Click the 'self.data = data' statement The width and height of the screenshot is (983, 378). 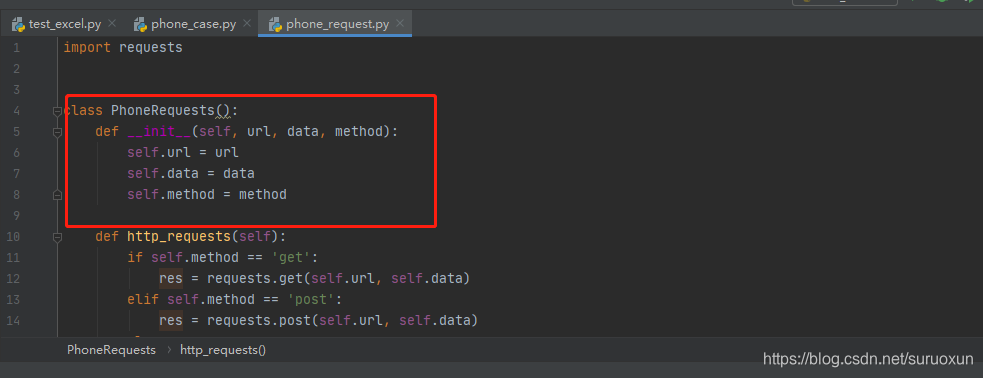tap(191, 174)
